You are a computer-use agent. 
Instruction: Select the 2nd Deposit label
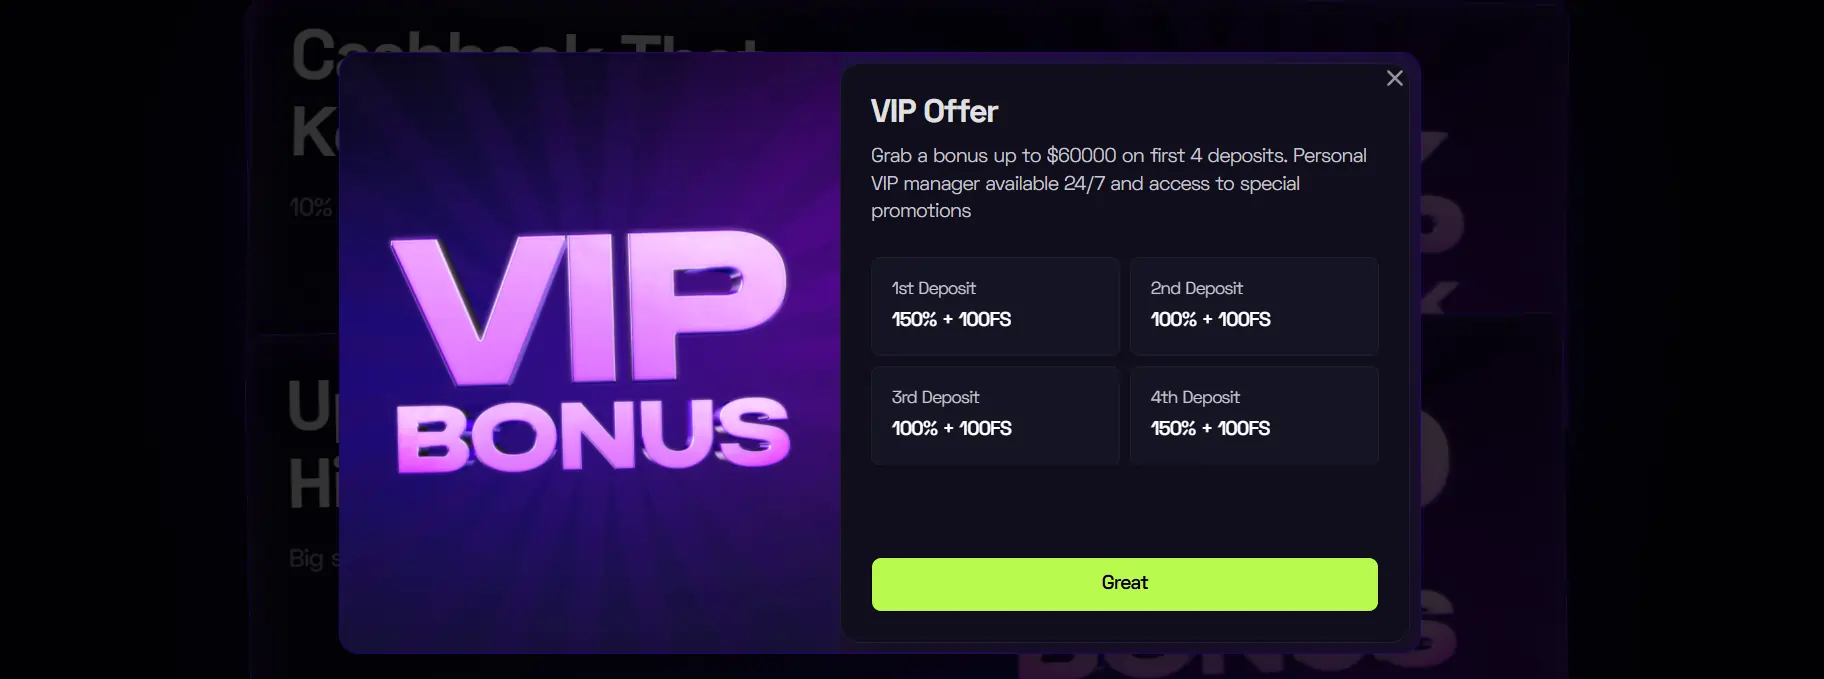tap(1196, 288)
